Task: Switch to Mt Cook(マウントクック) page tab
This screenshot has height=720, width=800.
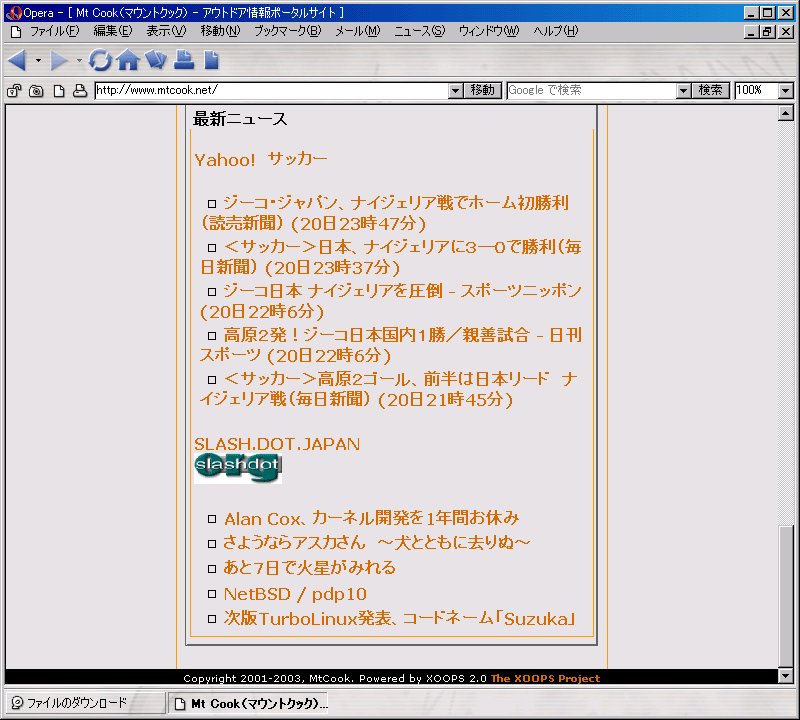Action: click(247, 704)
